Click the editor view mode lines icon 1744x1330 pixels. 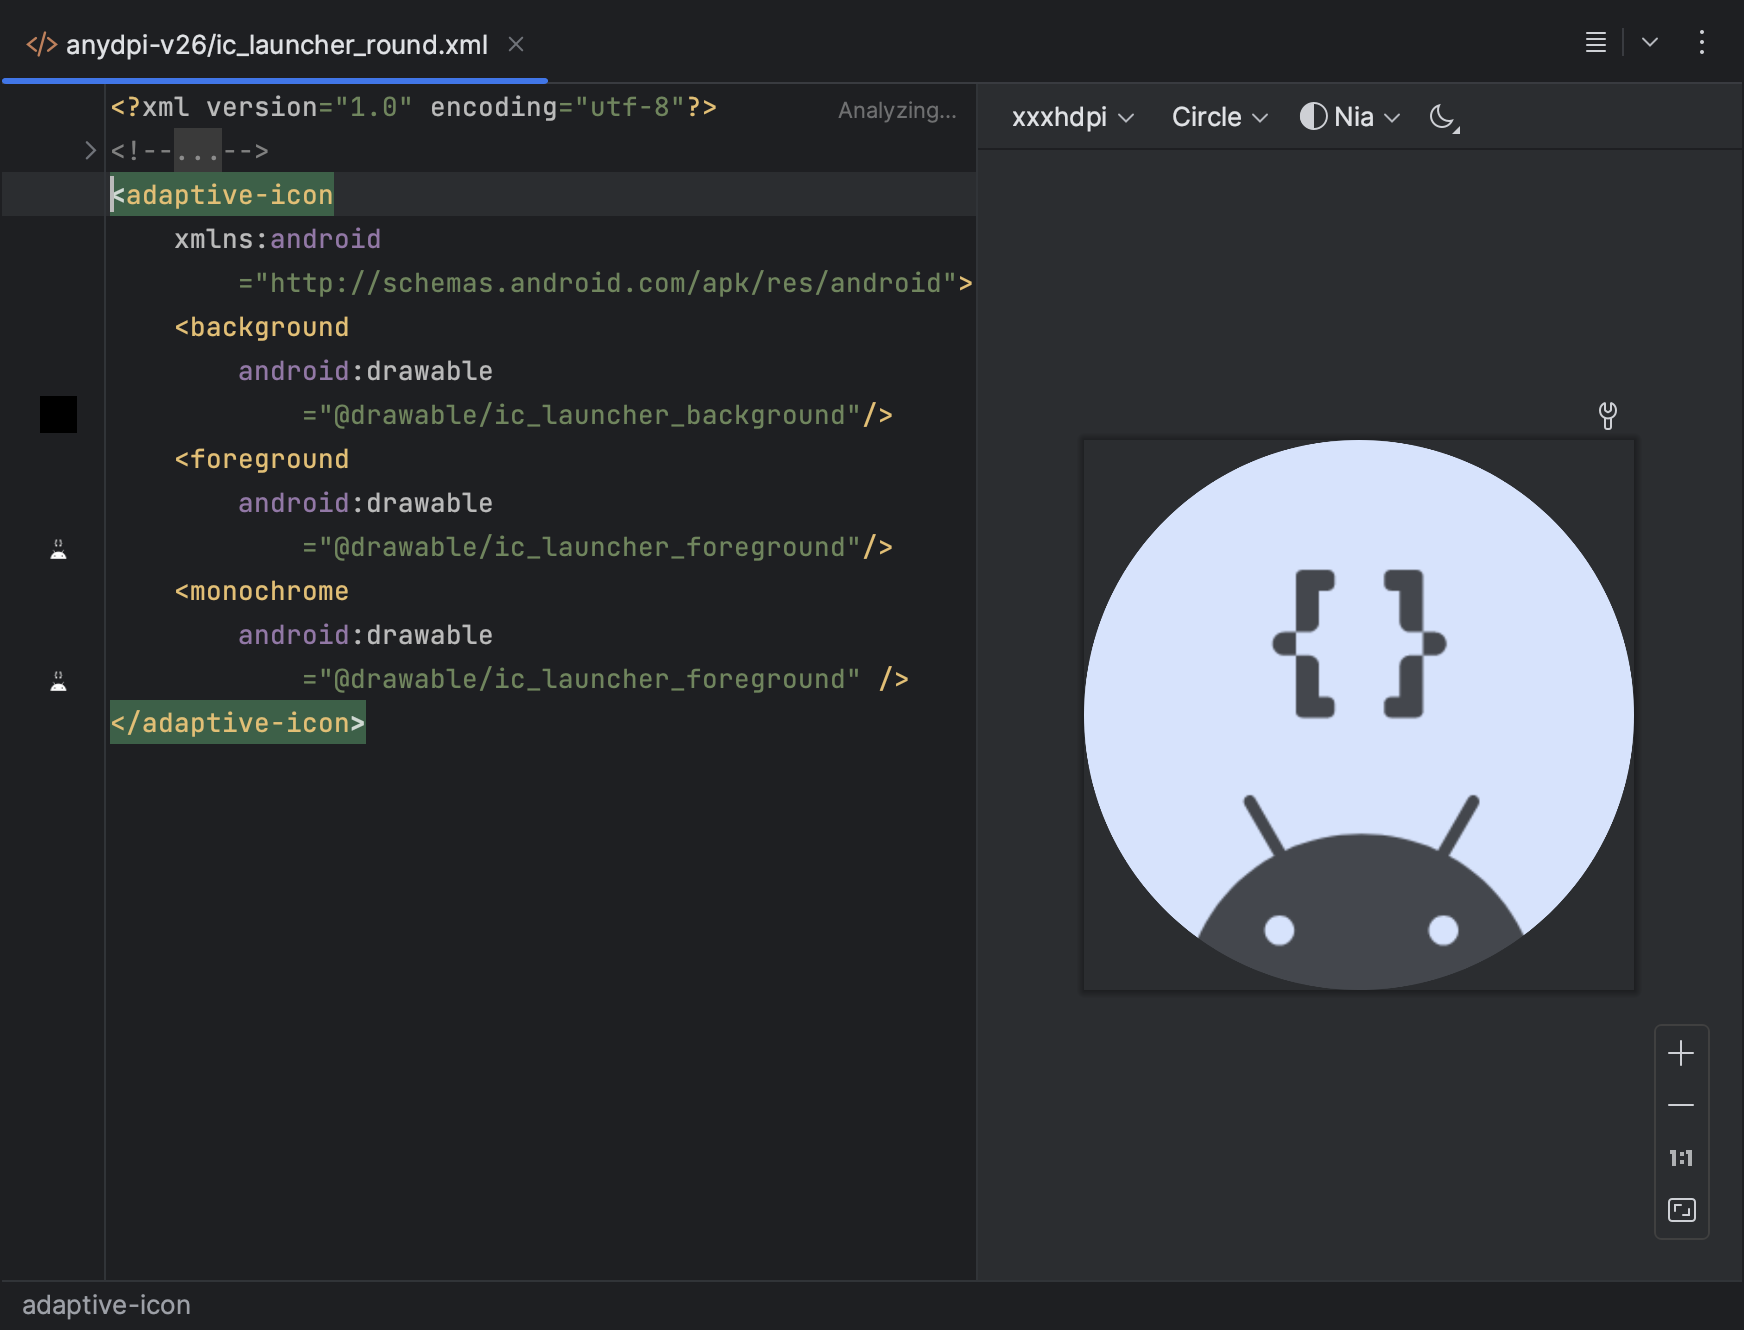(1595, 42)
